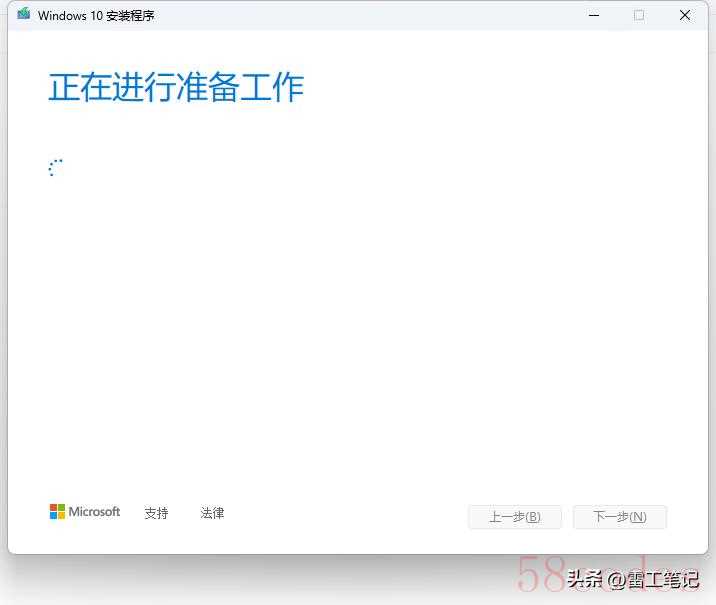Image resolution: width=716 pixels, height=605 pixels.
Task: Click the 正在进行准备工作 heading text
Action: tap(176, 87)
